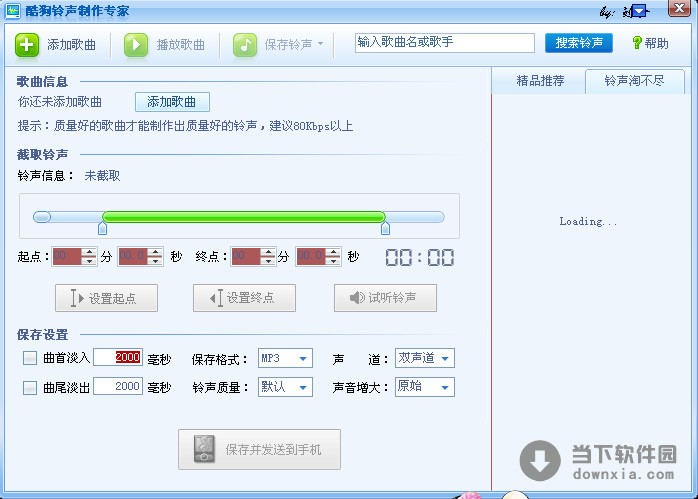
Task: Click the round playback position slider knob
Action: [42, 217]
